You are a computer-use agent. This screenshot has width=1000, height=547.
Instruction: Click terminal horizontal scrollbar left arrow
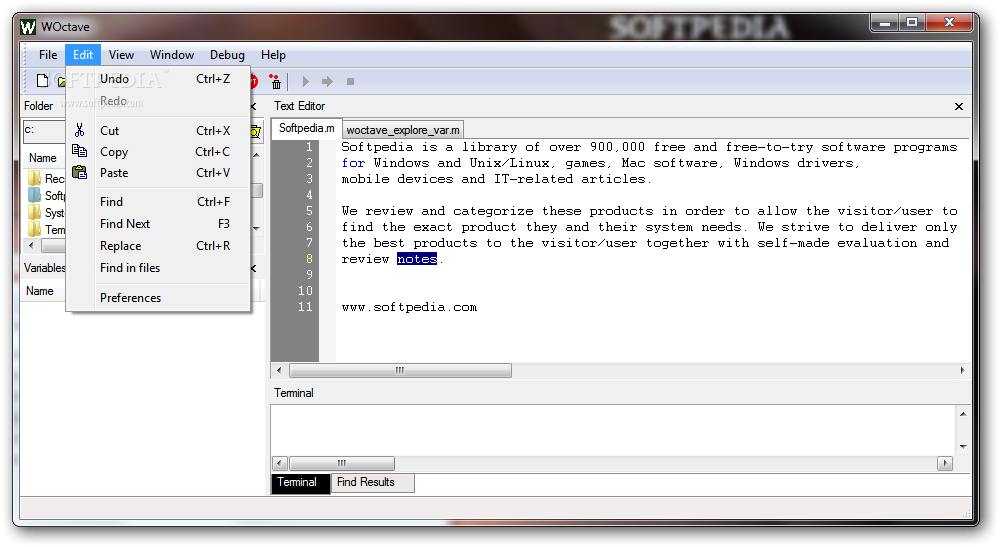(279, 463)
